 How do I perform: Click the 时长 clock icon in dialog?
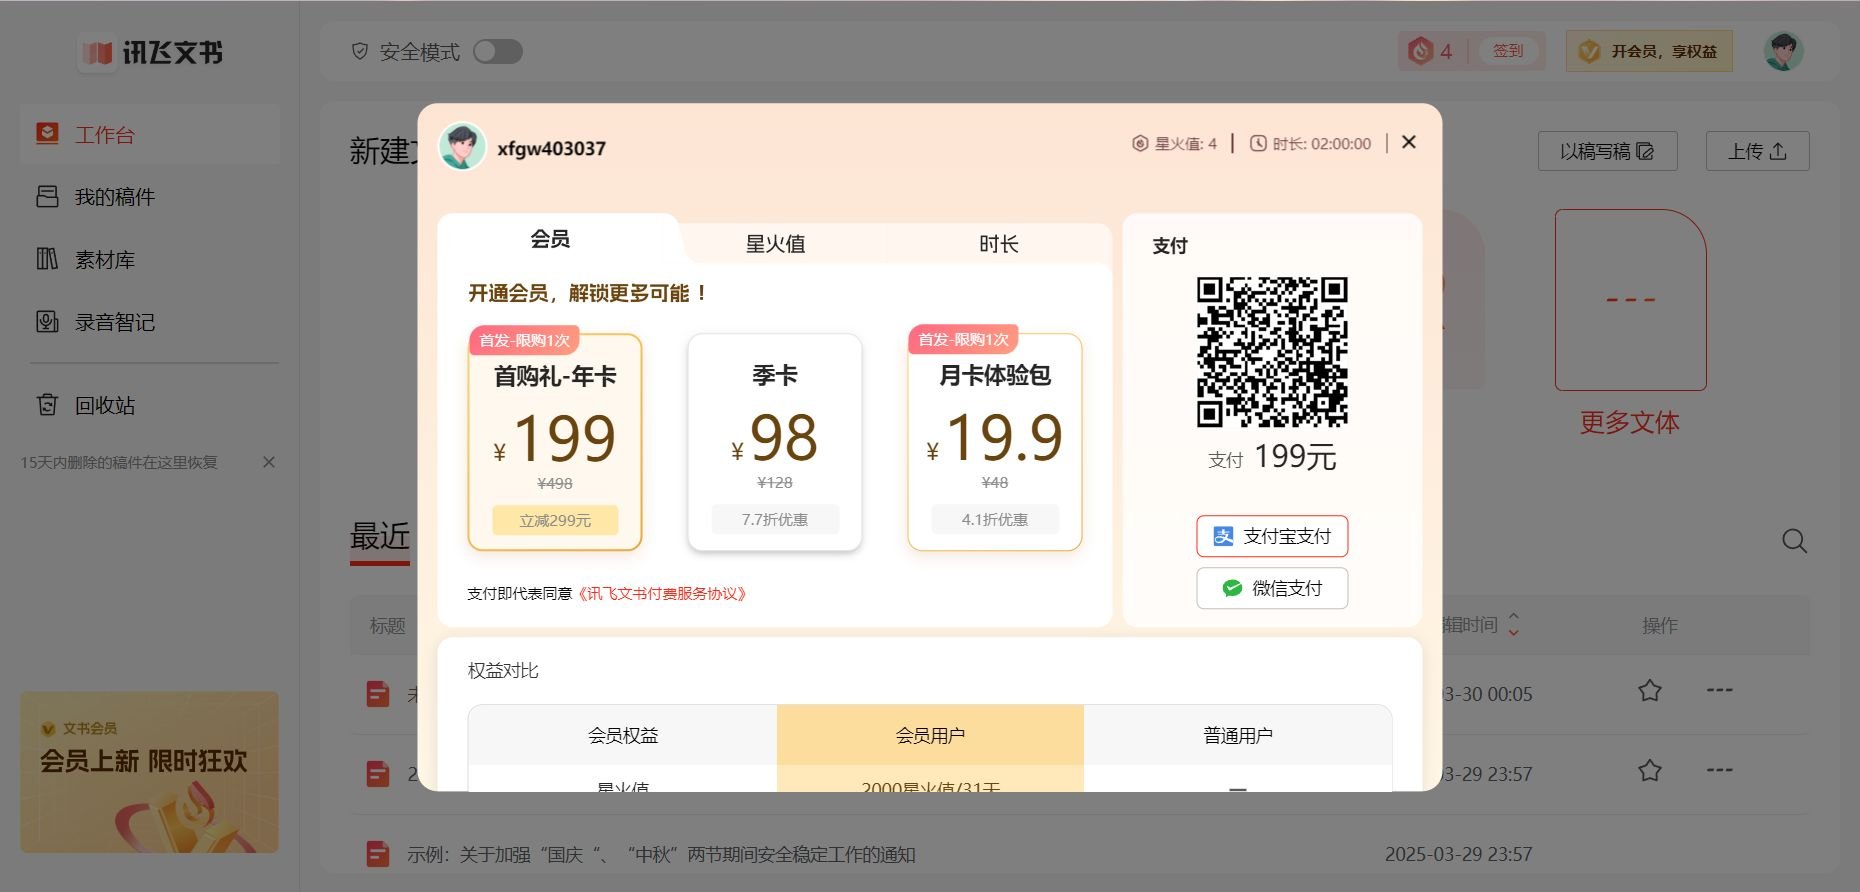coord(1259,143)
